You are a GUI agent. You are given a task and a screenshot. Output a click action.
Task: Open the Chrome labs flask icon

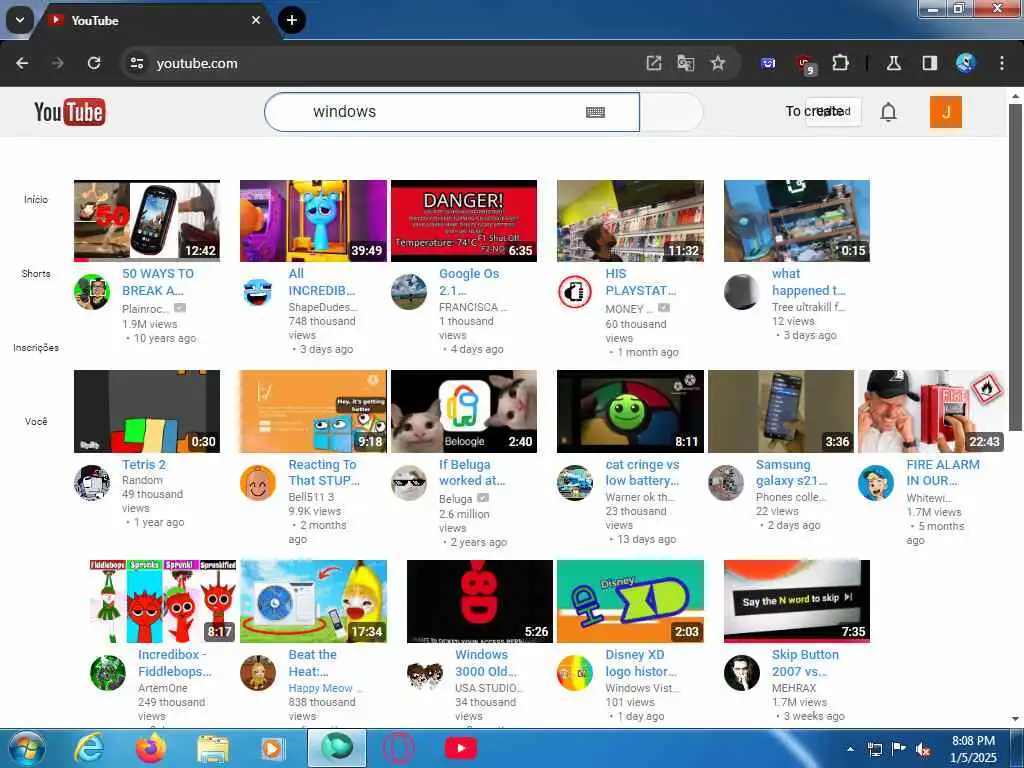894,63
